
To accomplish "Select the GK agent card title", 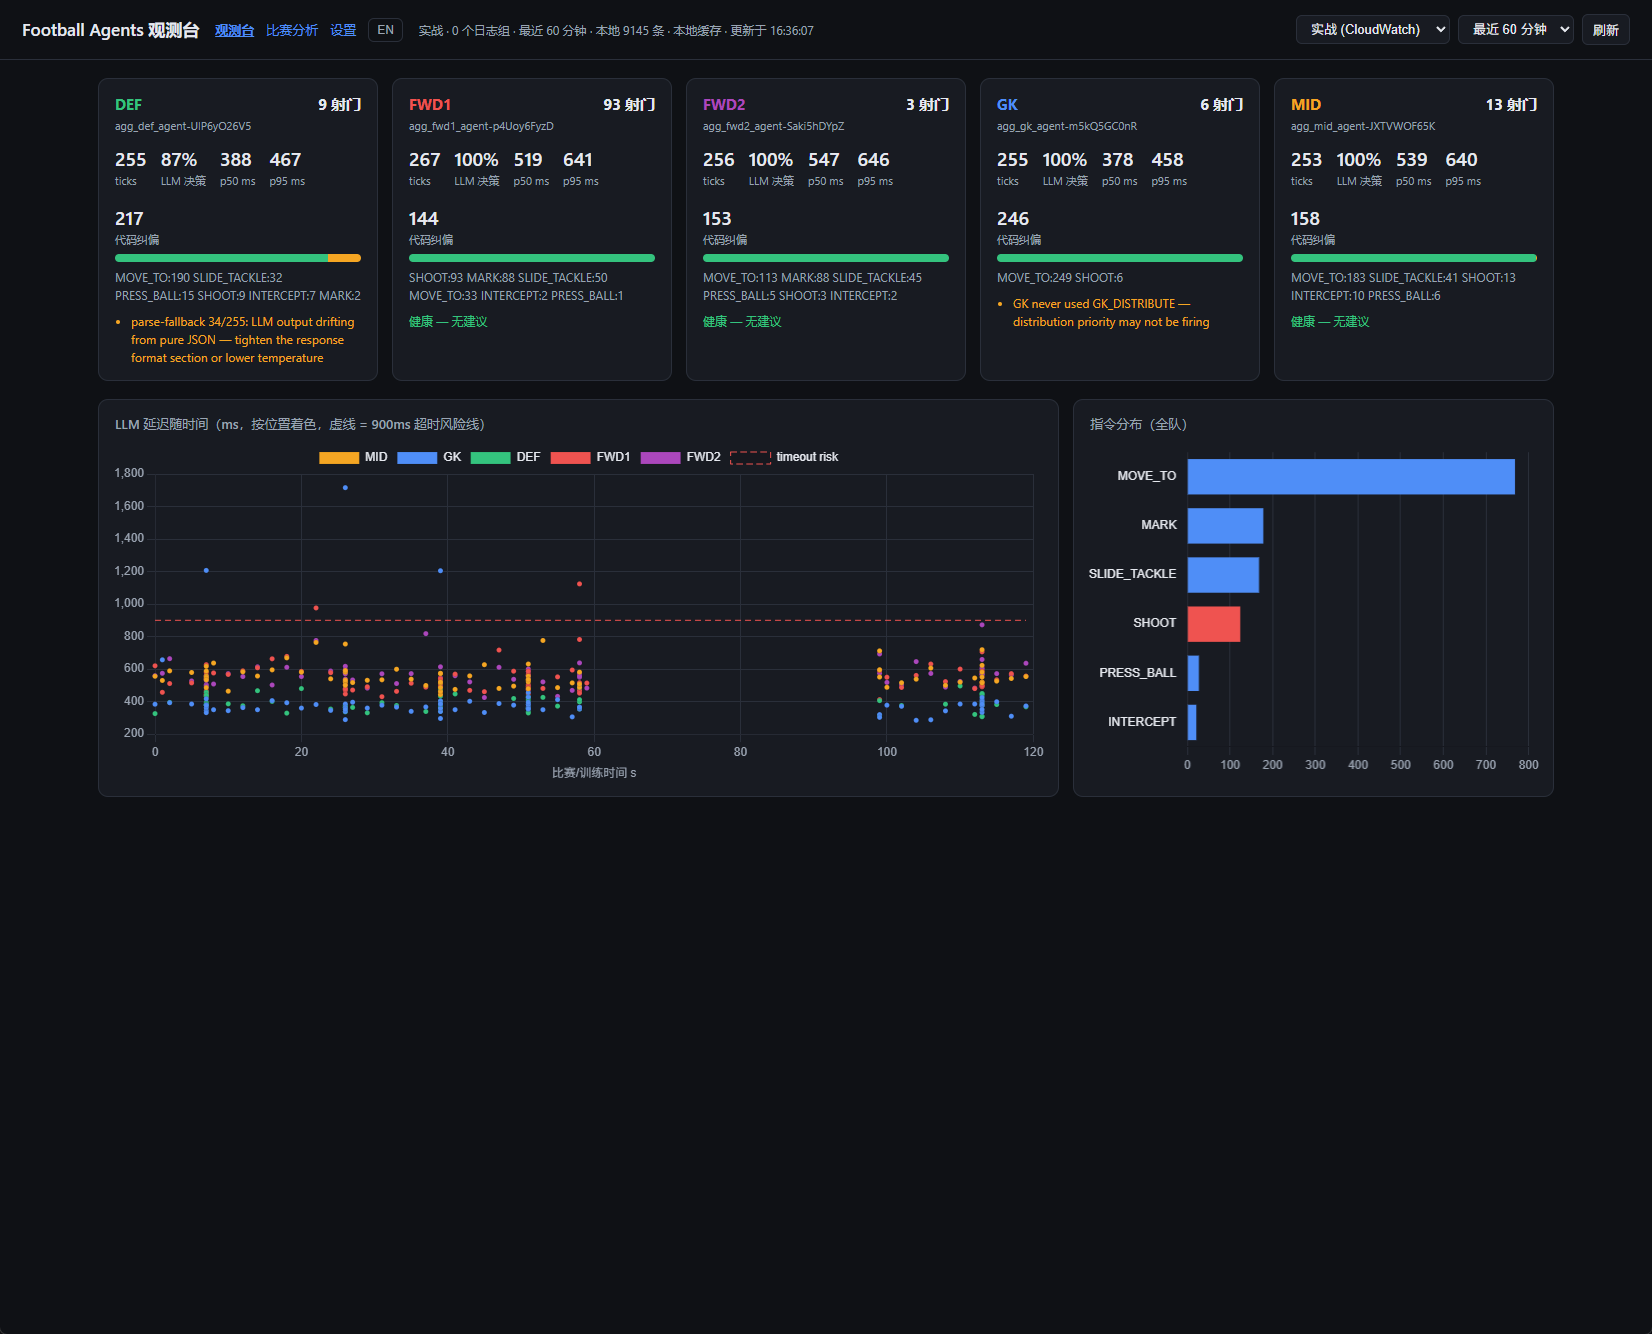I will [1007, 105].
